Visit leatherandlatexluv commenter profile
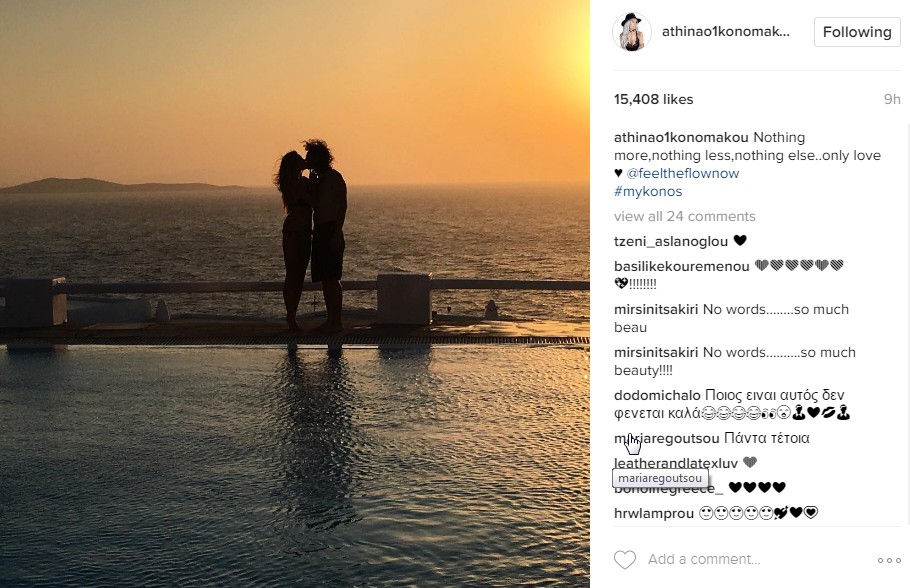 [676, 463]
